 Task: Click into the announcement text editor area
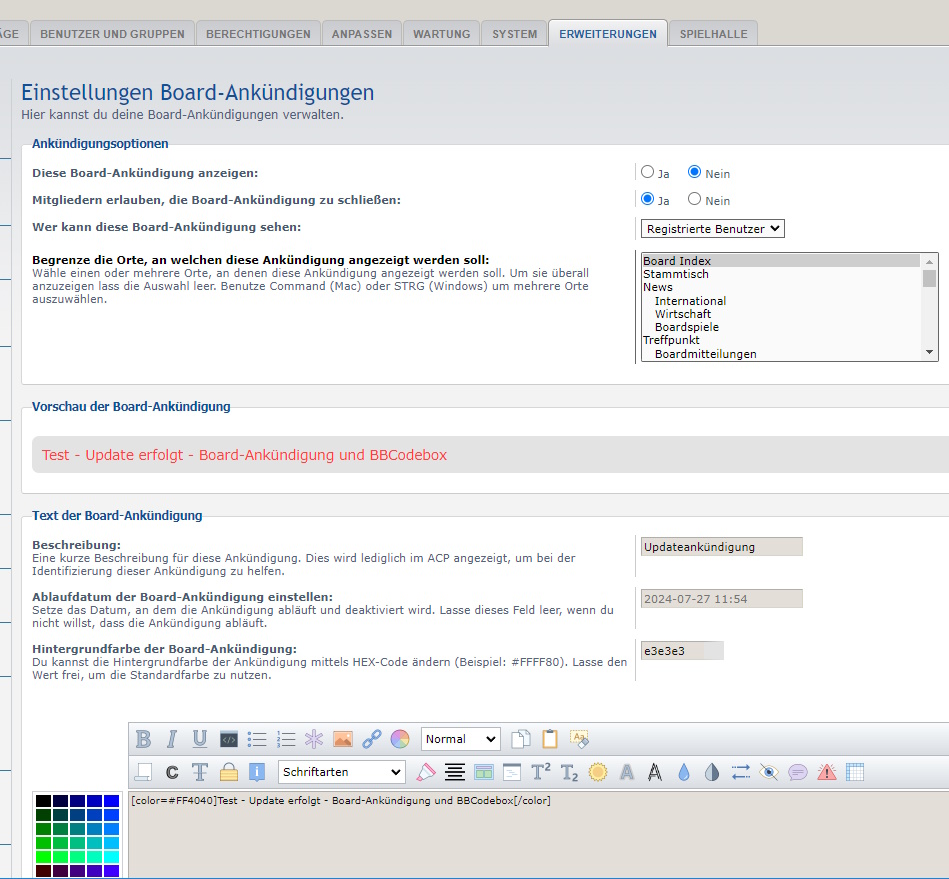click(x=539, y=835)
